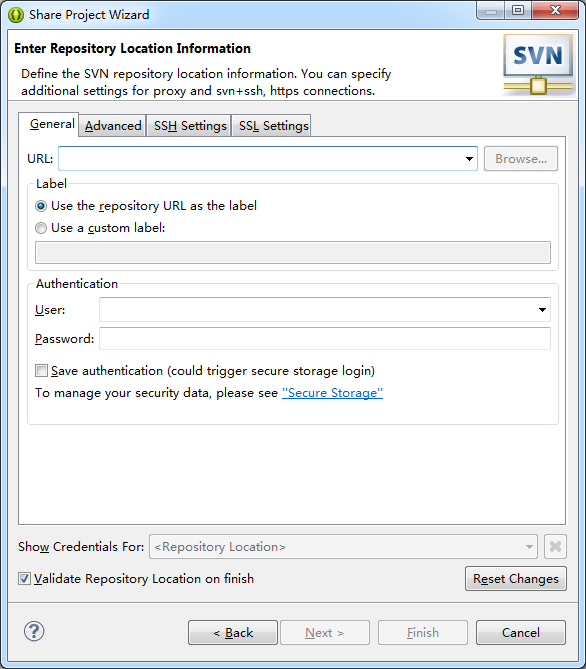This screenshot has height=669, width=586.
Task: Maximize the Share Project Wizard window
Action: click(518, 10)
